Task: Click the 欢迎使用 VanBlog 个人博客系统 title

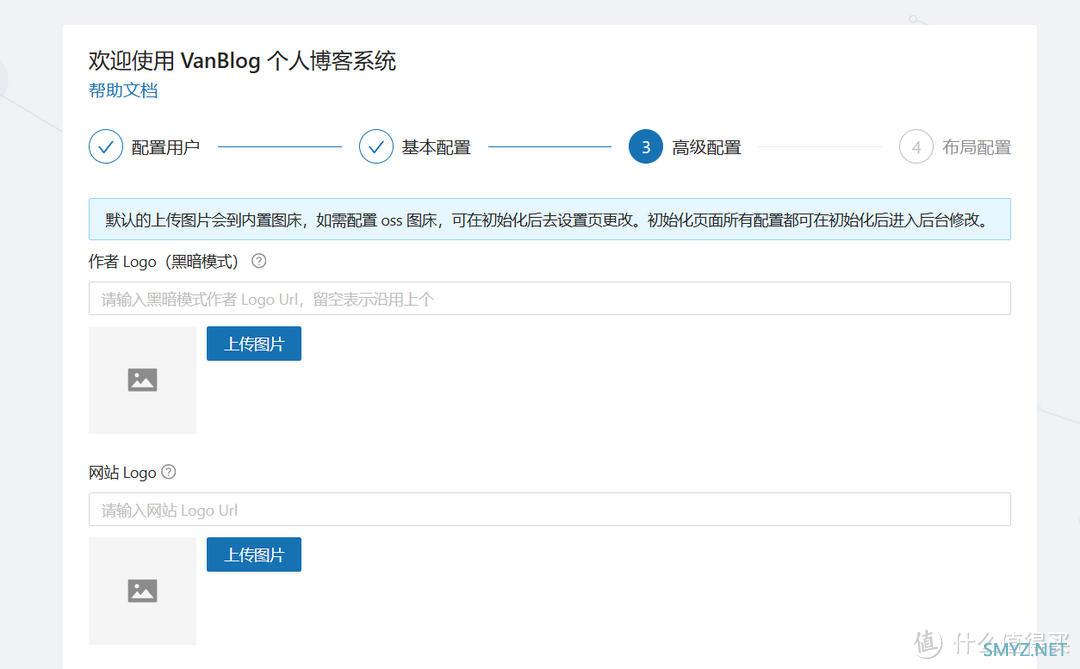Action: pos(242,61)
